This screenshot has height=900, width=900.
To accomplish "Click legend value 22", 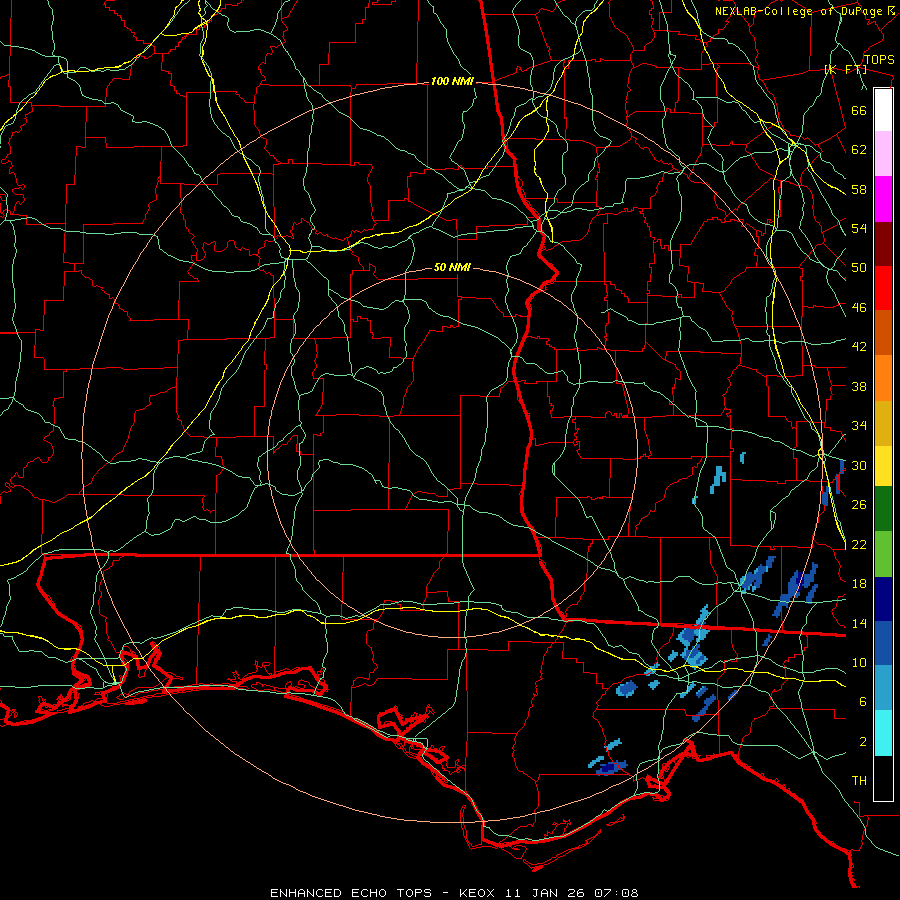I will pos(859,544).
